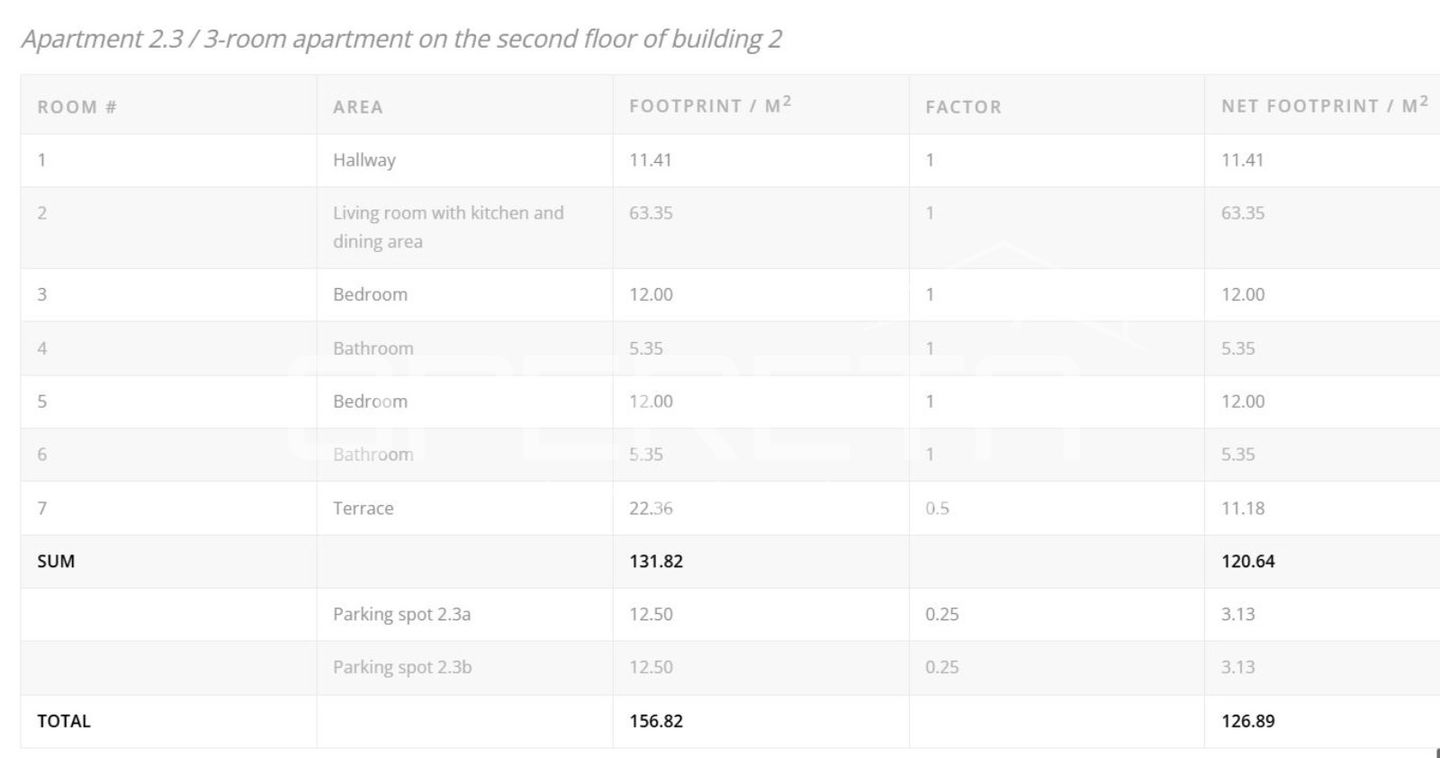Select the Bathroom cell in row 6
This screenshot has width=1440, height=758.
click(373, 454)
